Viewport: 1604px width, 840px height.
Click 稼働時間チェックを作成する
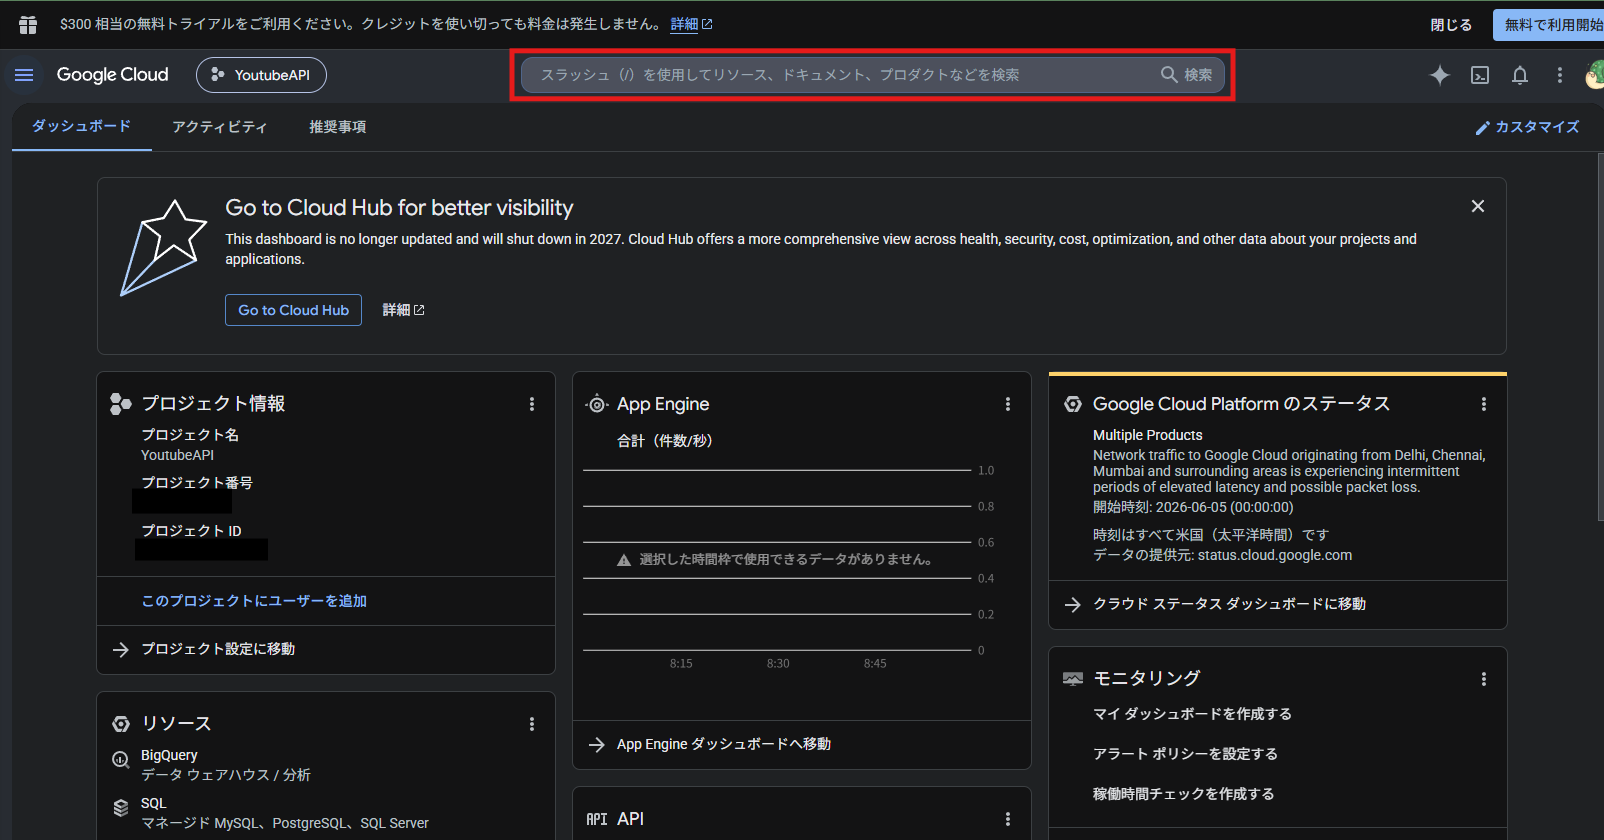1183,794
